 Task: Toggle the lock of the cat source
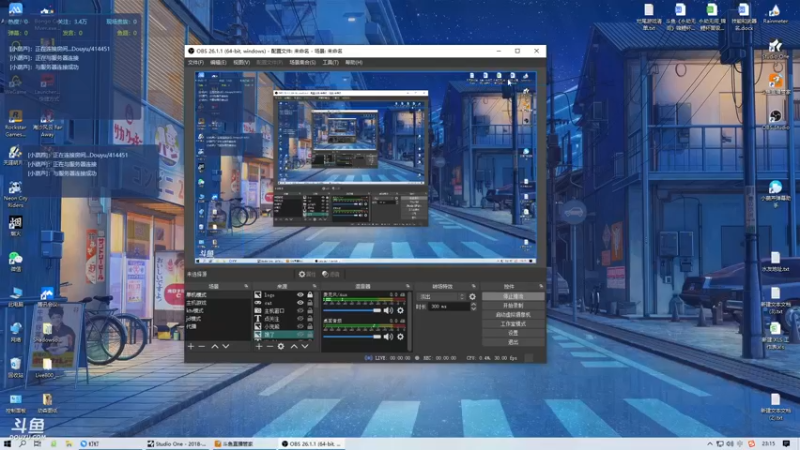310,303
